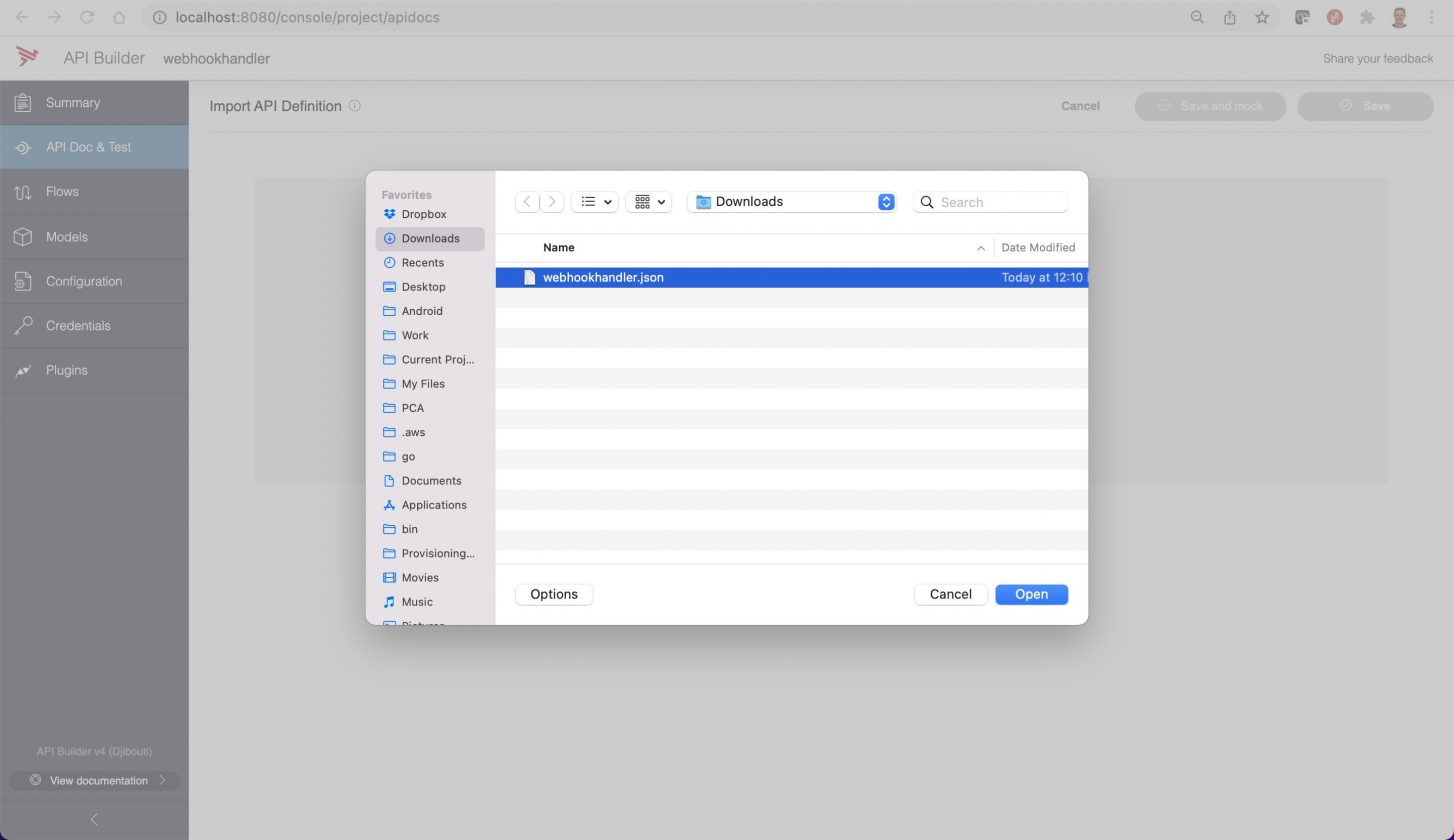Image resolution: width=1454 pixels, height=840 pixels.
Task: Expand the Downloads location popup
Action: pyautogui.click(x=885, y=202)
